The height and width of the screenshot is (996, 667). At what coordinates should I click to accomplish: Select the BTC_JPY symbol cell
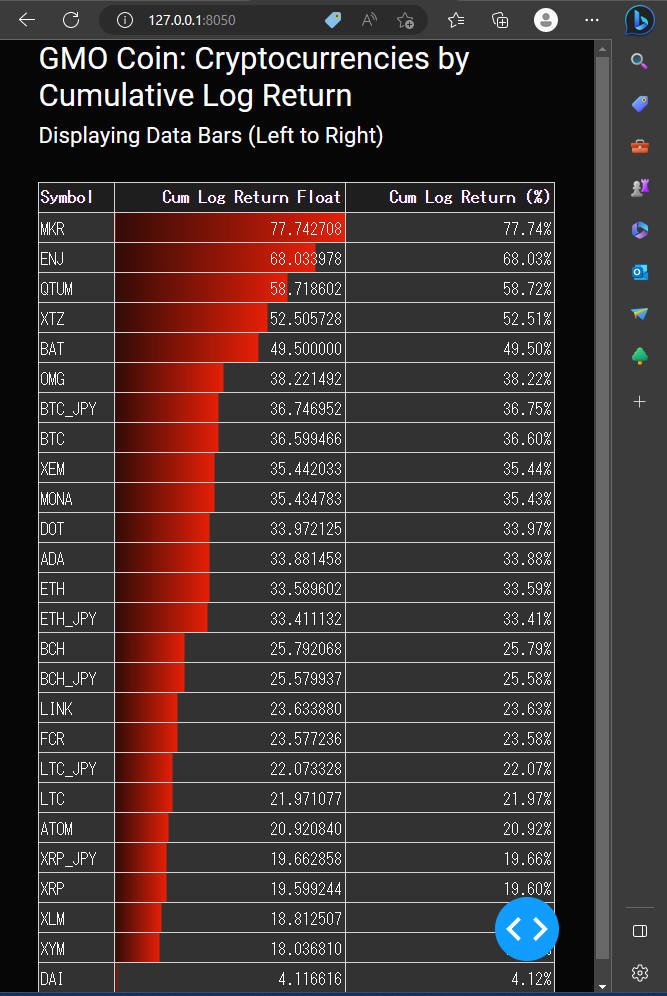(x=76, y=408)
